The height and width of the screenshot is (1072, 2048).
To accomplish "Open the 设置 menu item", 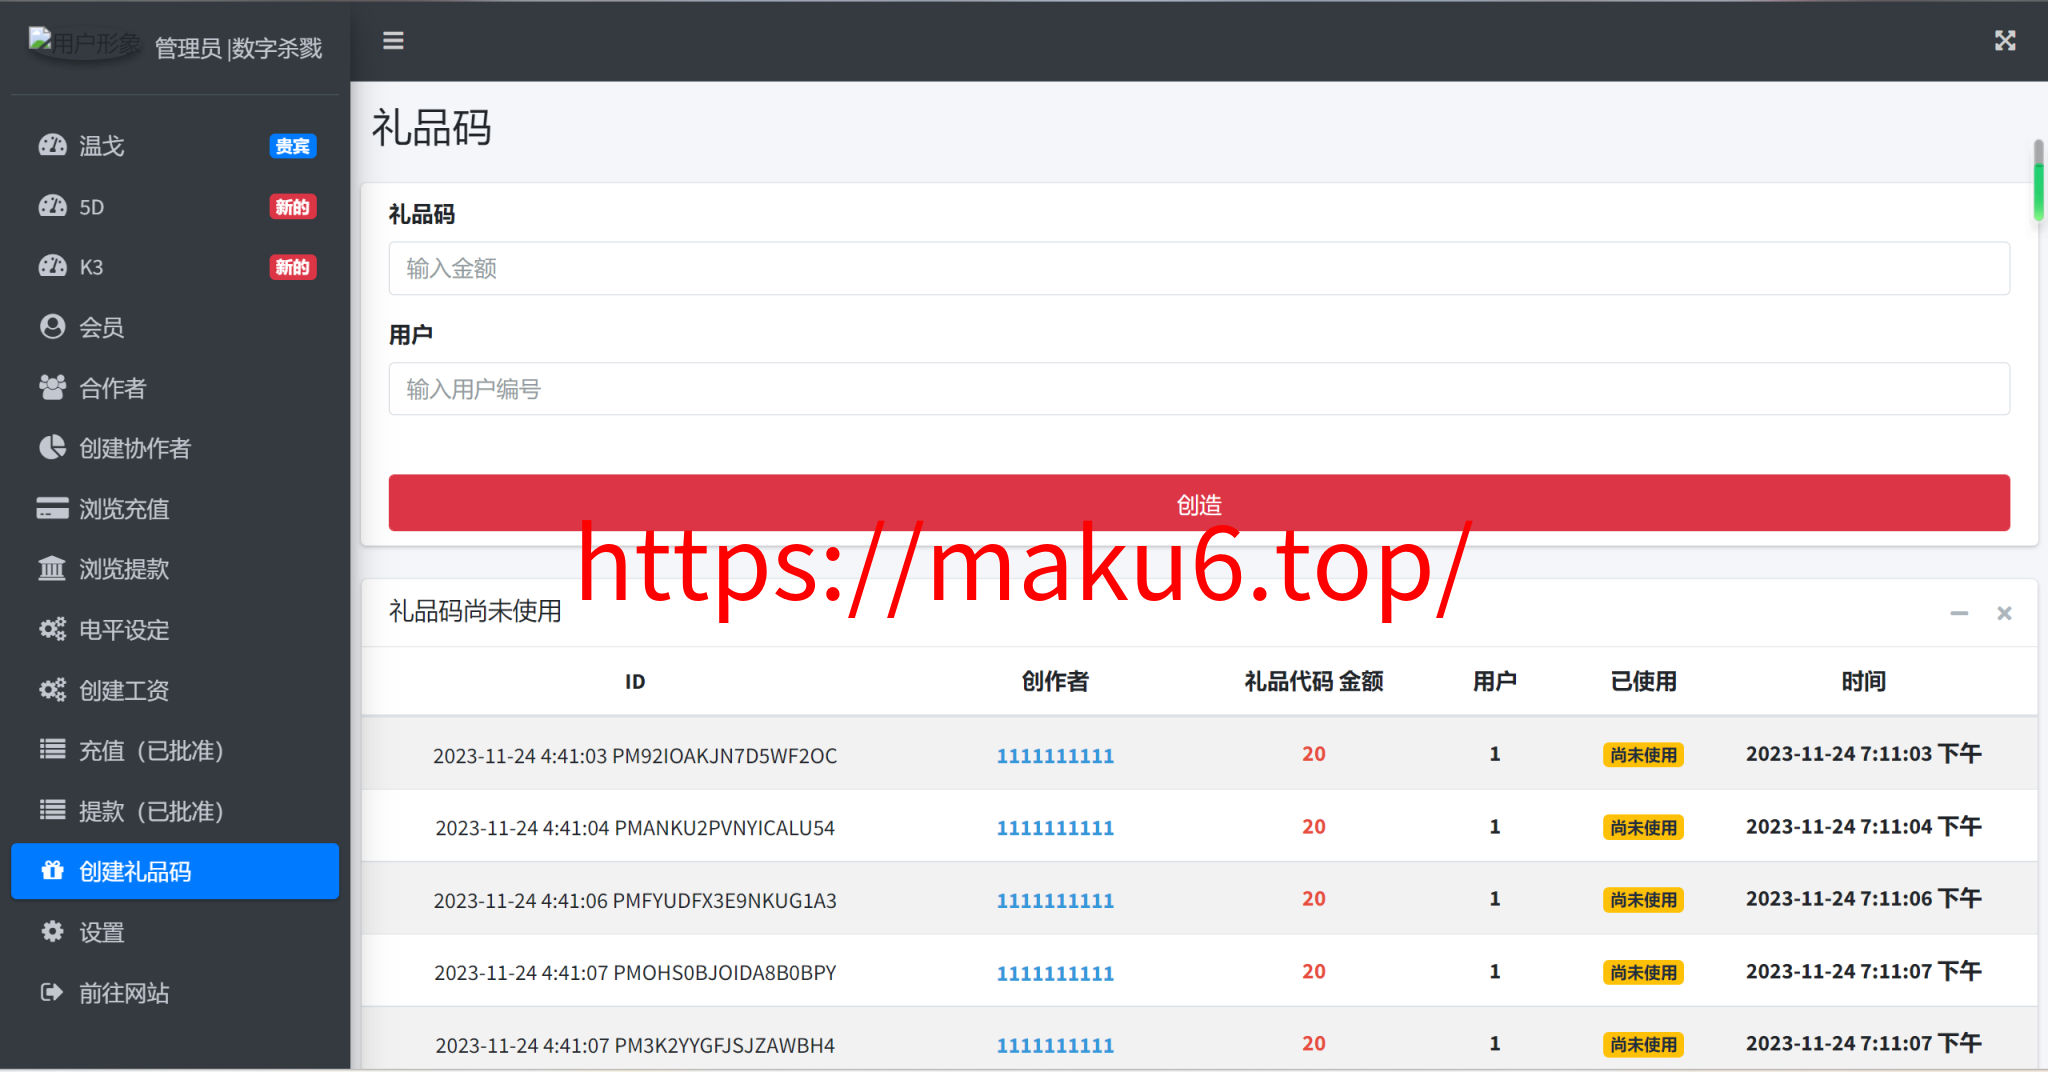I will 175,931.
